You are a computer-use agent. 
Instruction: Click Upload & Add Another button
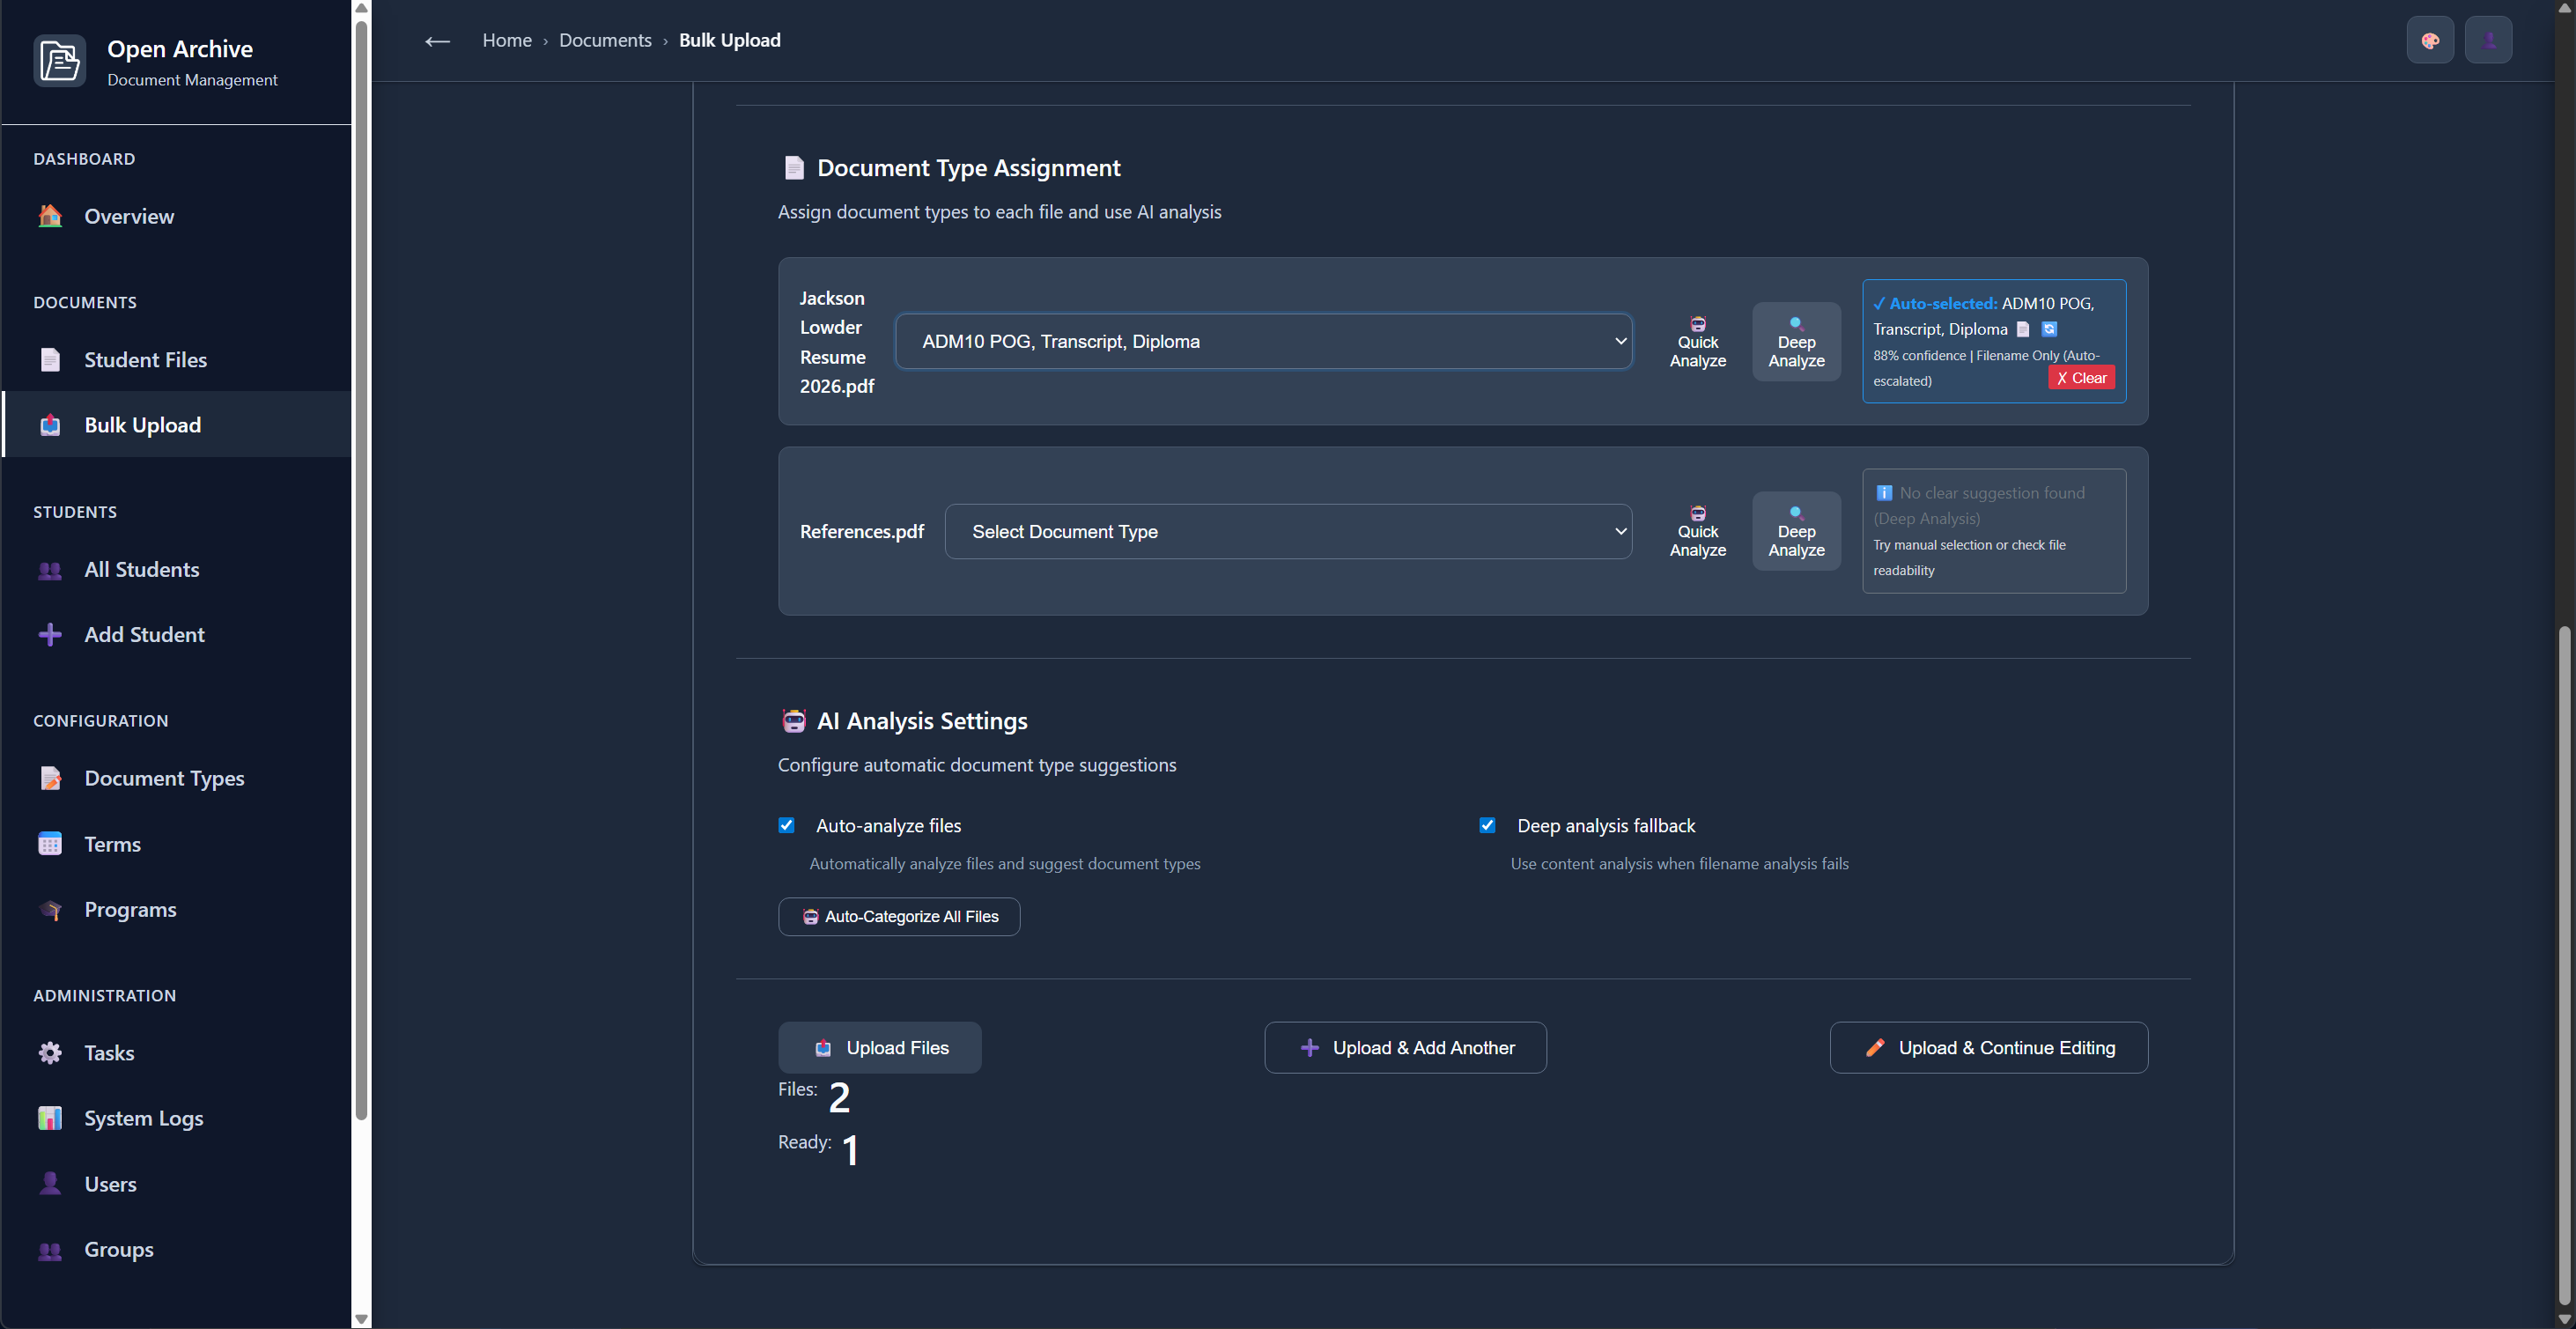1405,1047
